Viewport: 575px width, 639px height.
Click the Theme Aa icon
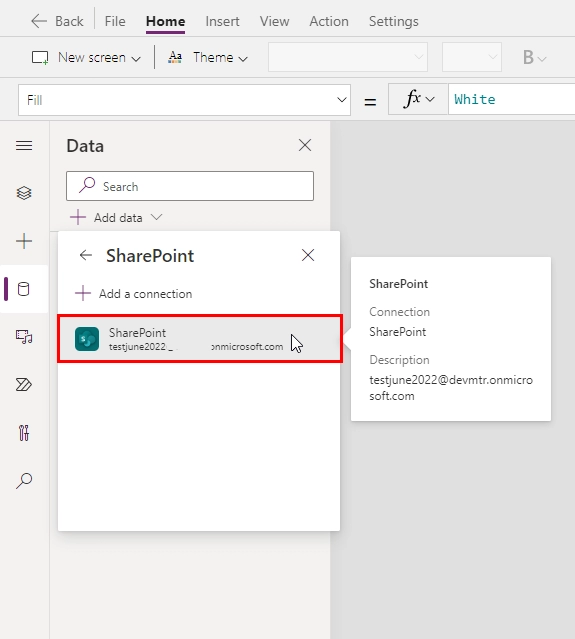coord(175,57)
